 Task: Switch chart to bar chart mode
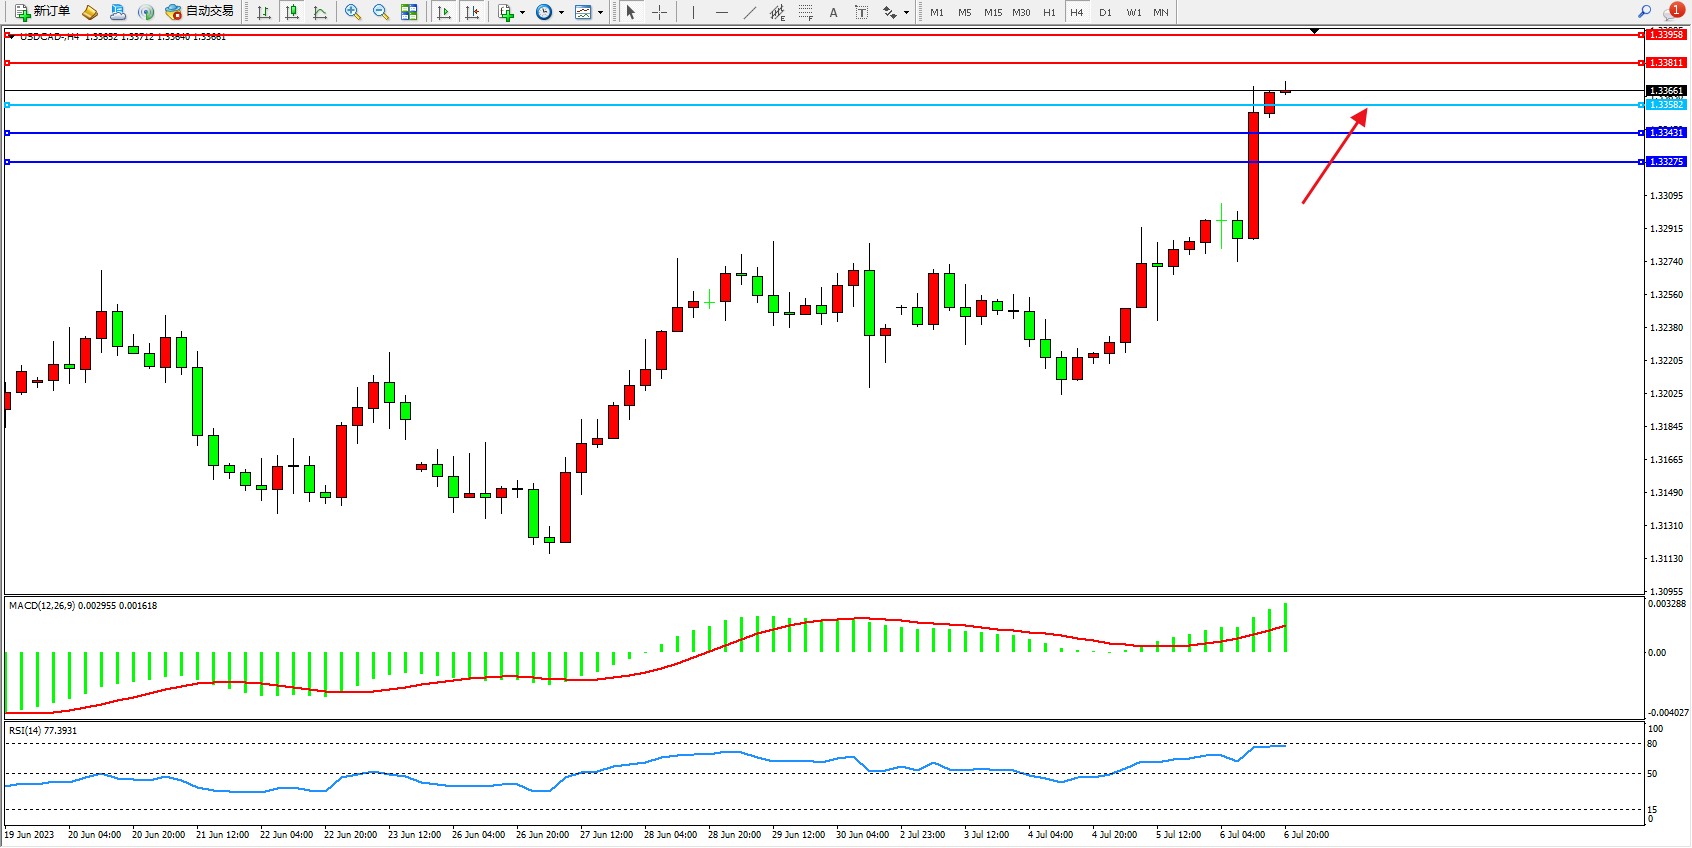pos(264,12)
